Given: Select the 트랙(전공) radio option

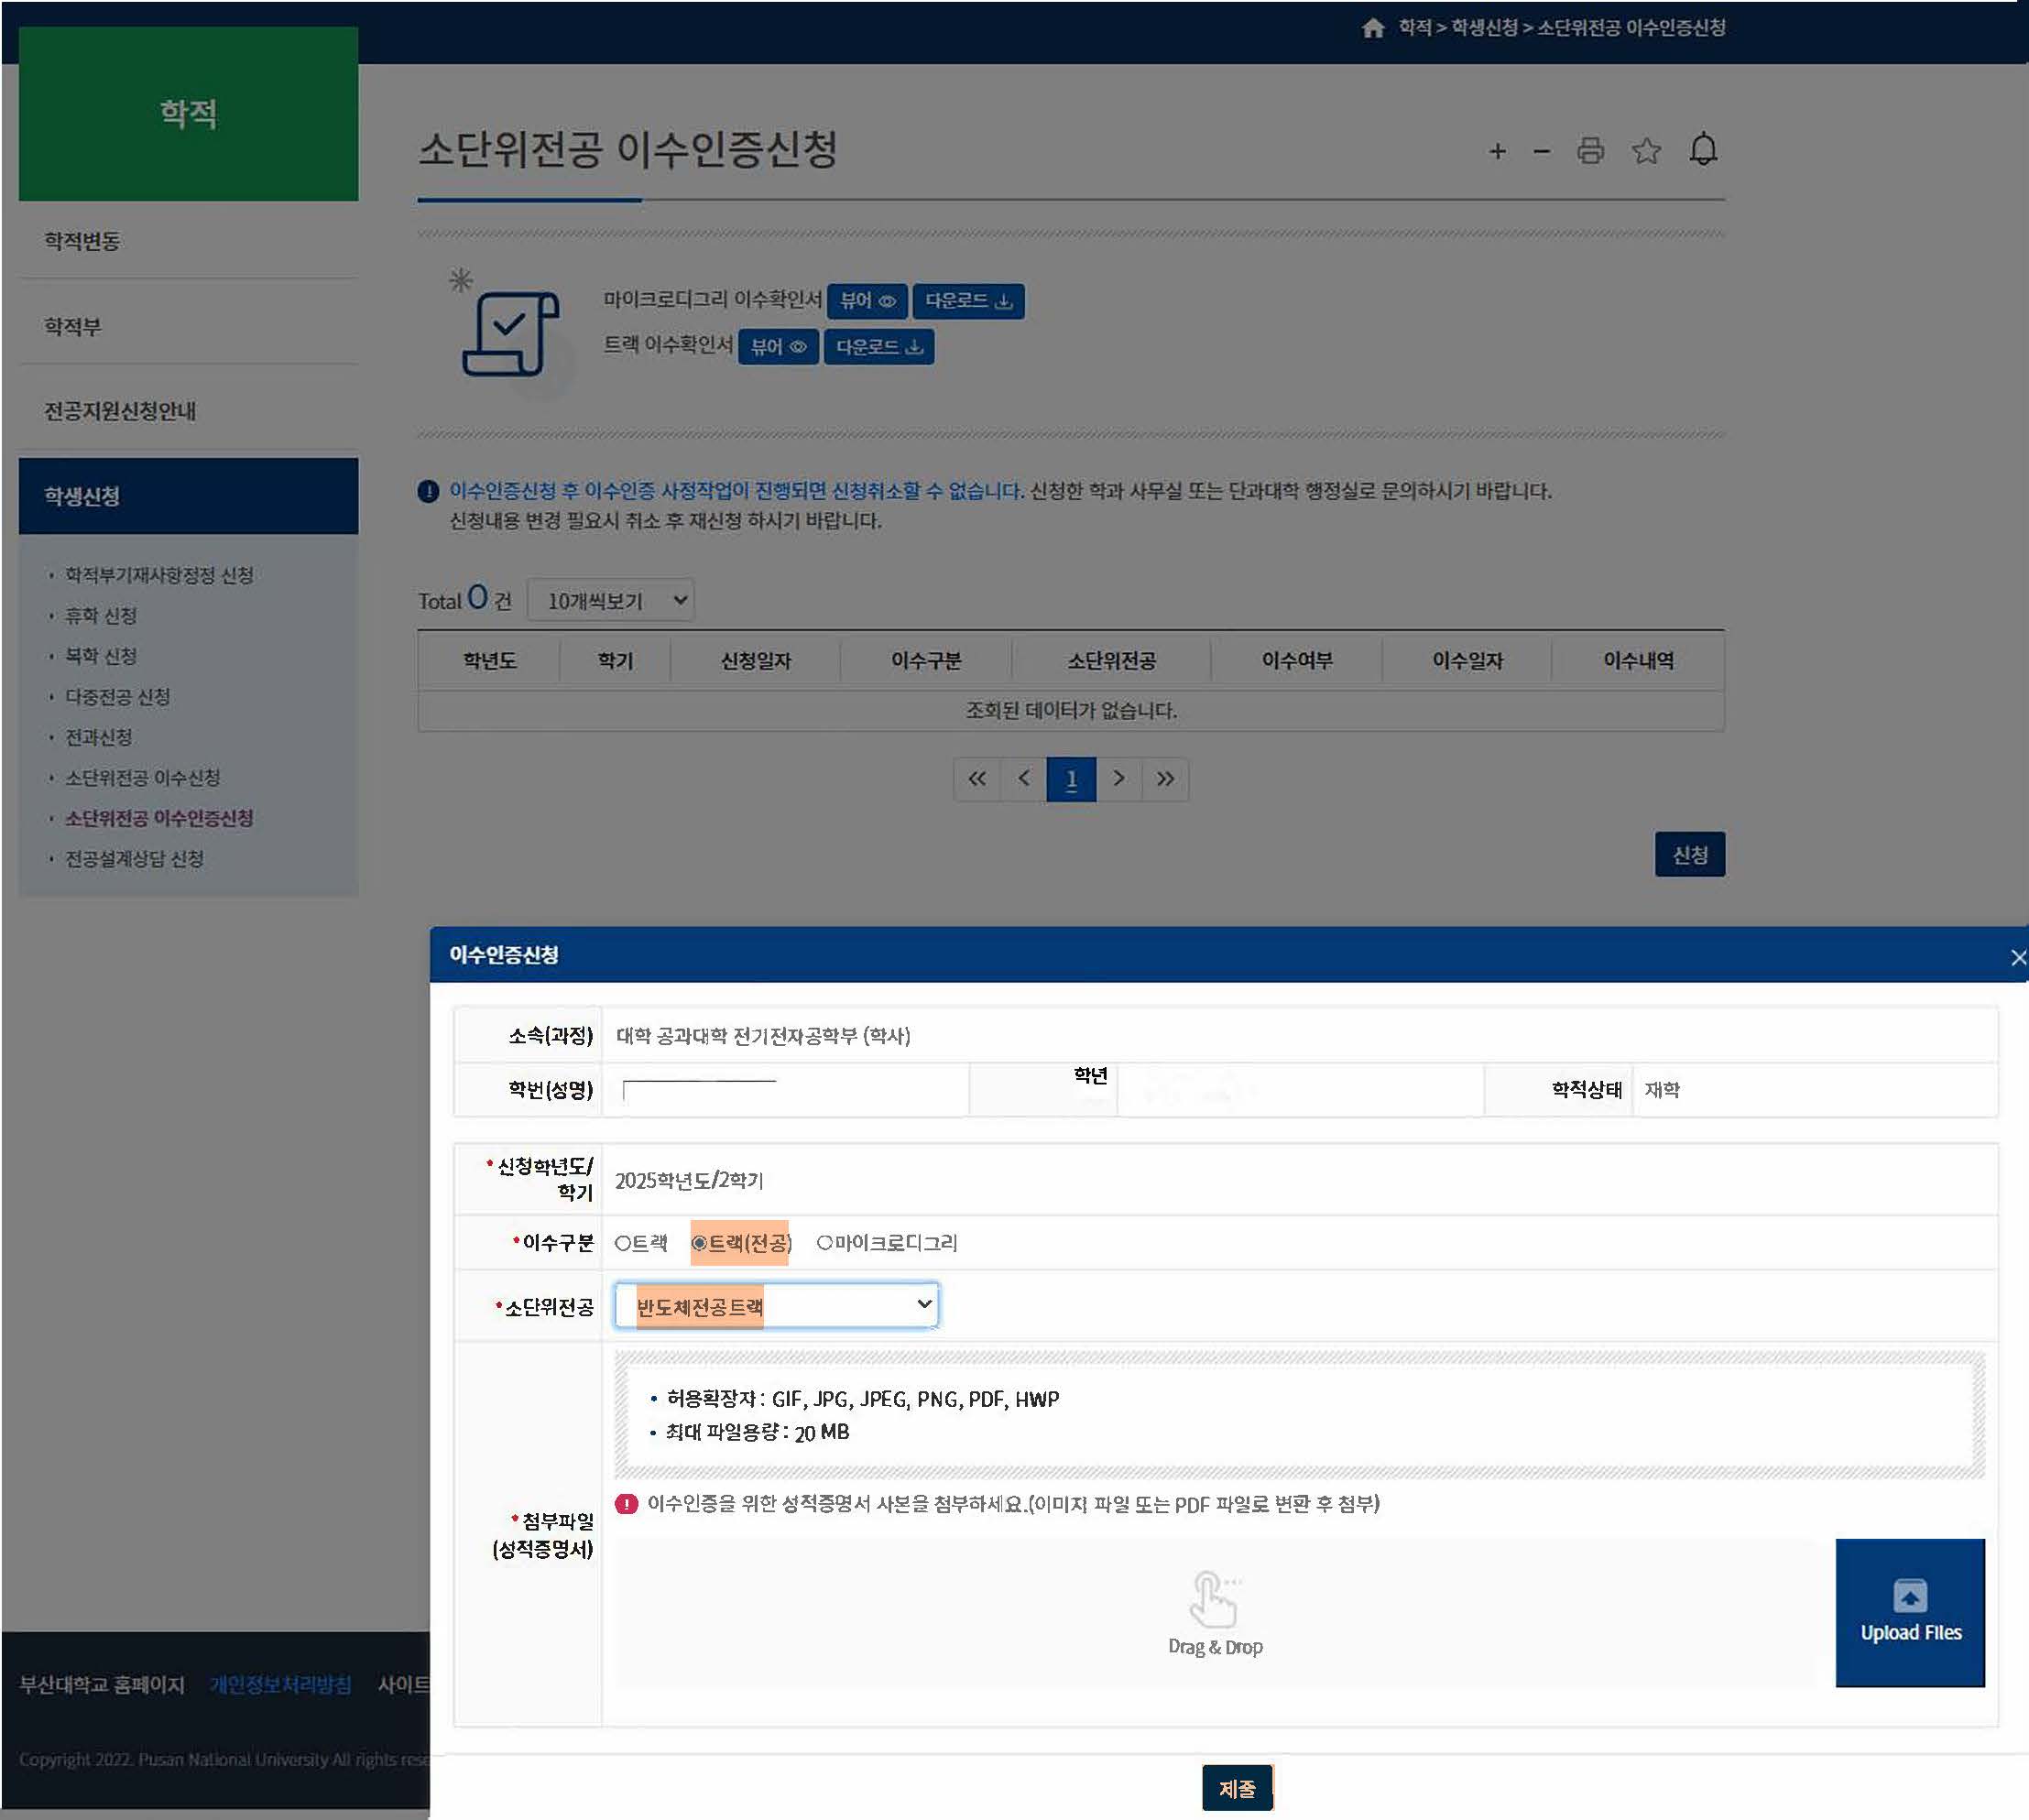Looking at the screenshot, I should pos(700,1243).
